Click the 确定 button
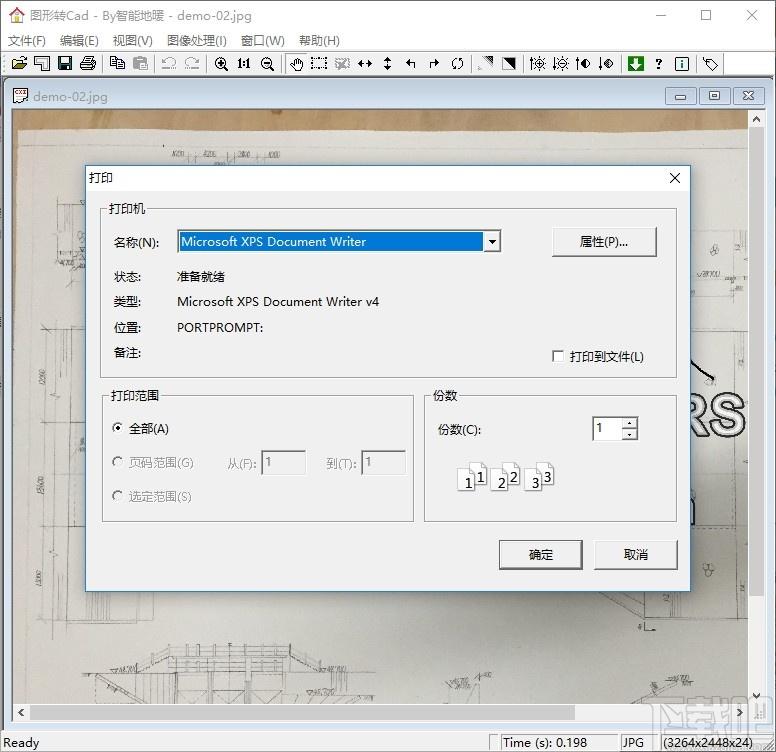The height and width of the screenshot is (752, 776). pos(540,555)
